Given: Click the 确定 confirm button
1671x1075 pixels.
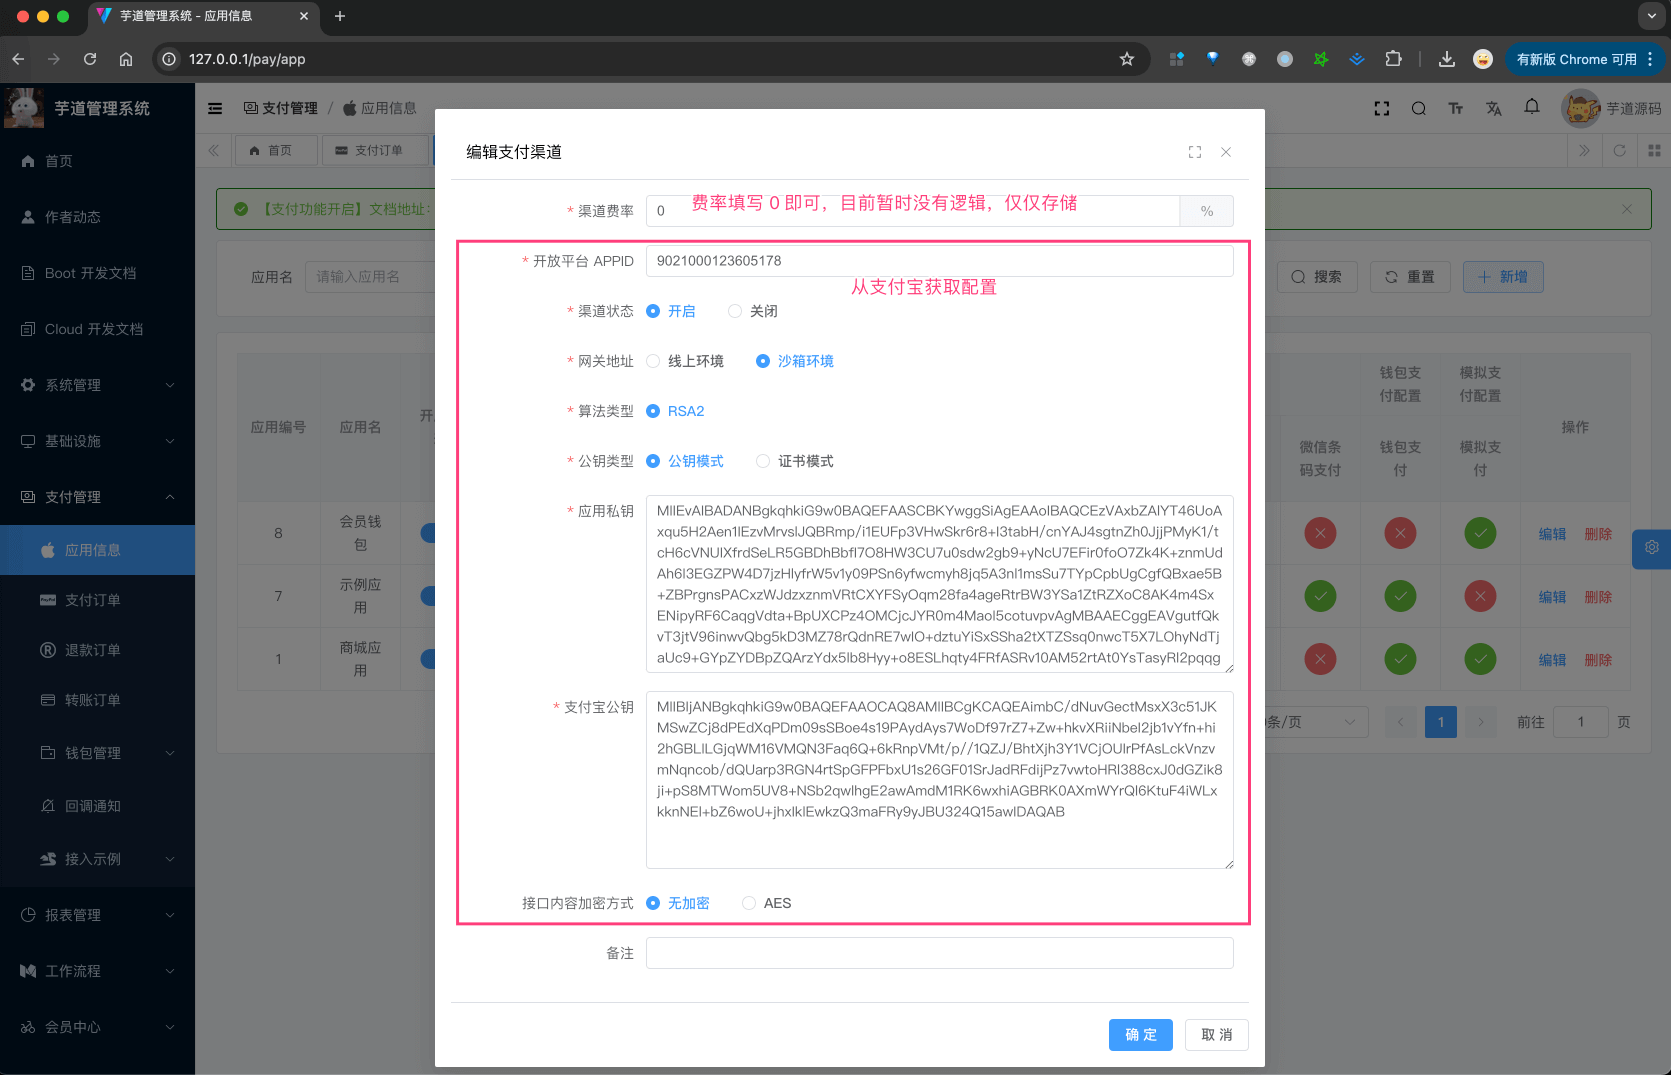Looking at the screenshot, I should tap(1140, 1035).
